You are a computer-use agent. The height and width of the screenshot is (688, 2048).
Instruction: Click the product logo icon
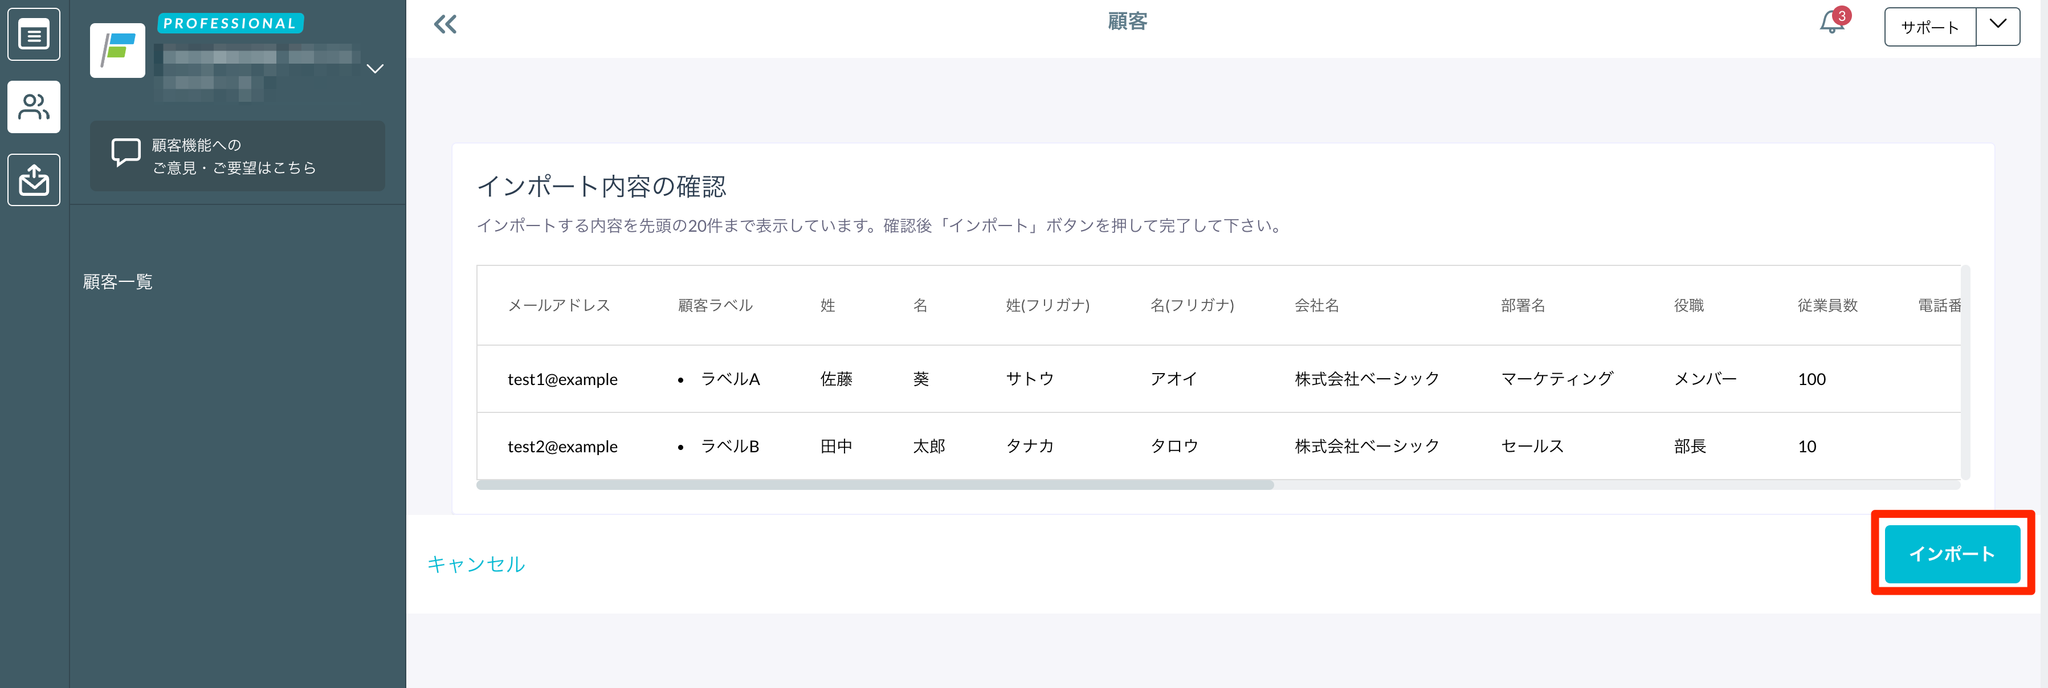tap(118, 50)
